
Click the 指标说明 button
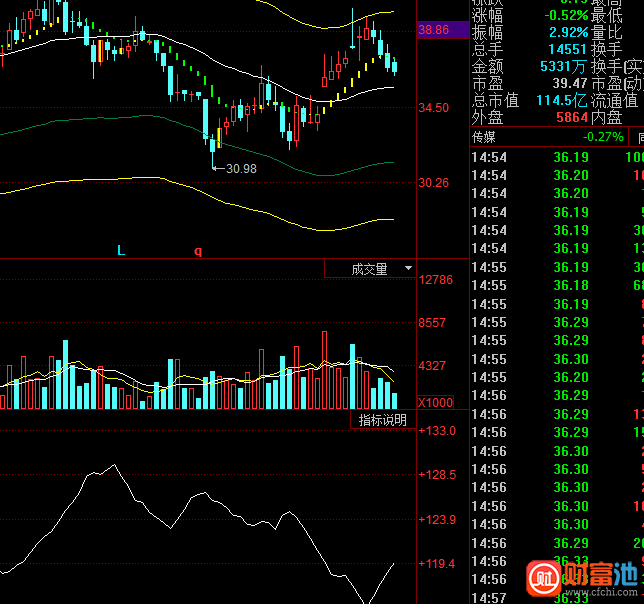pyautogui.click(x=383, y=420)
